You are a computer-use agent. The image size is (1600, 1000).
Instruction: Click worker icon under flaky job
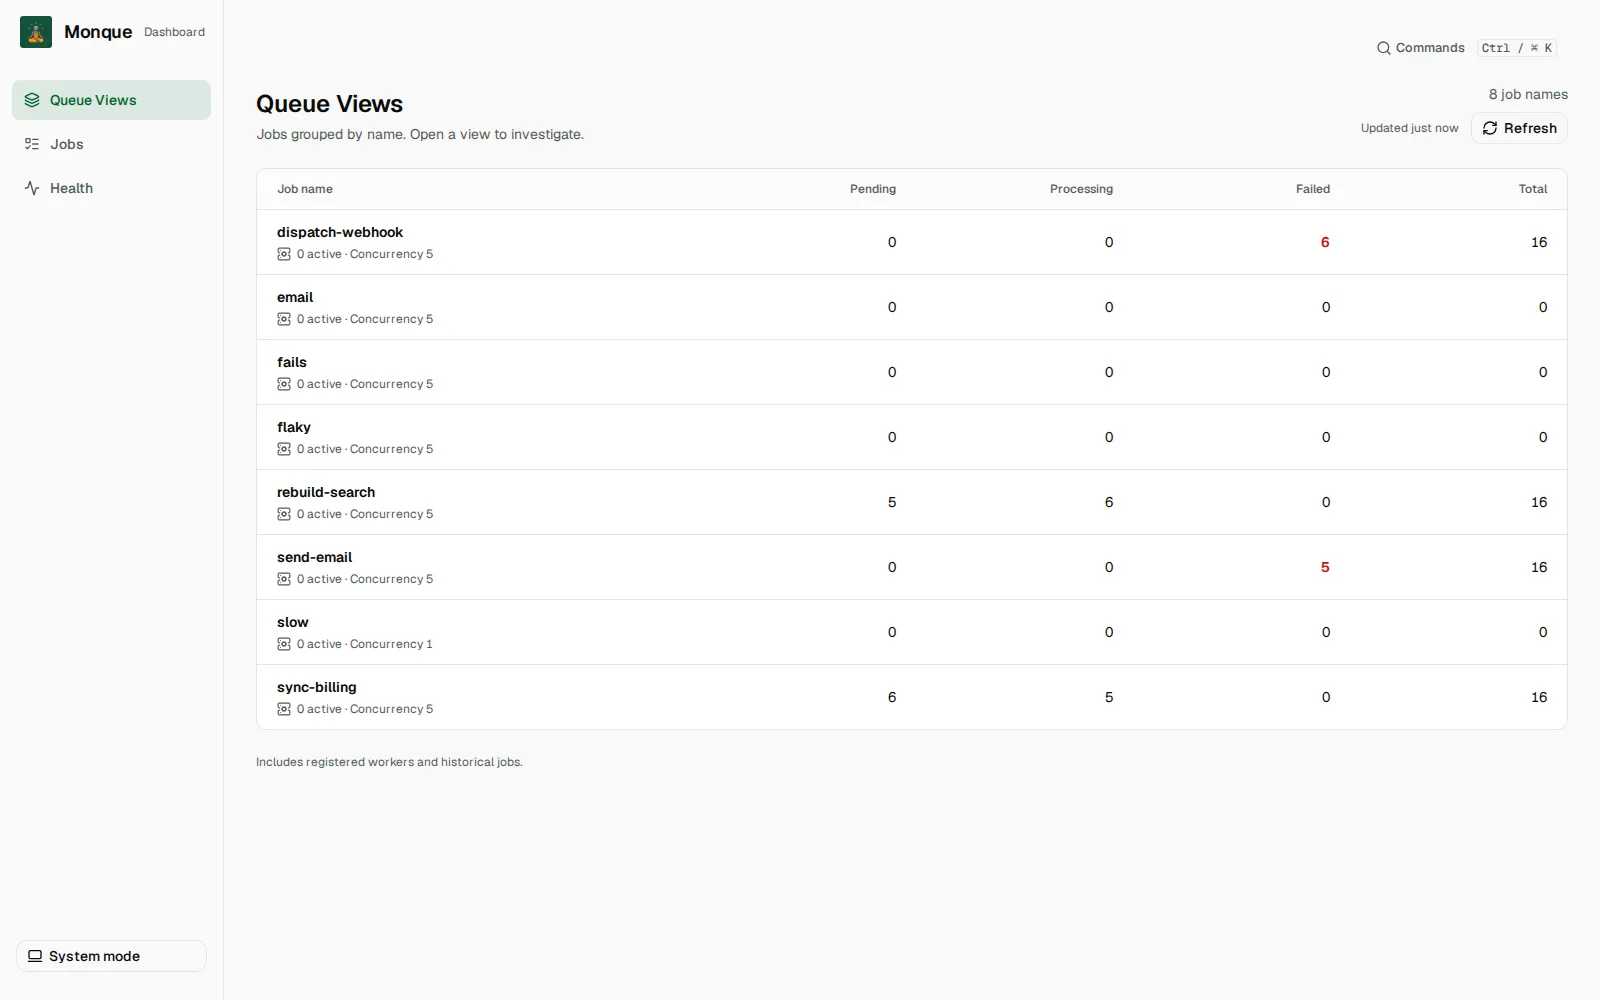point(284,449)
